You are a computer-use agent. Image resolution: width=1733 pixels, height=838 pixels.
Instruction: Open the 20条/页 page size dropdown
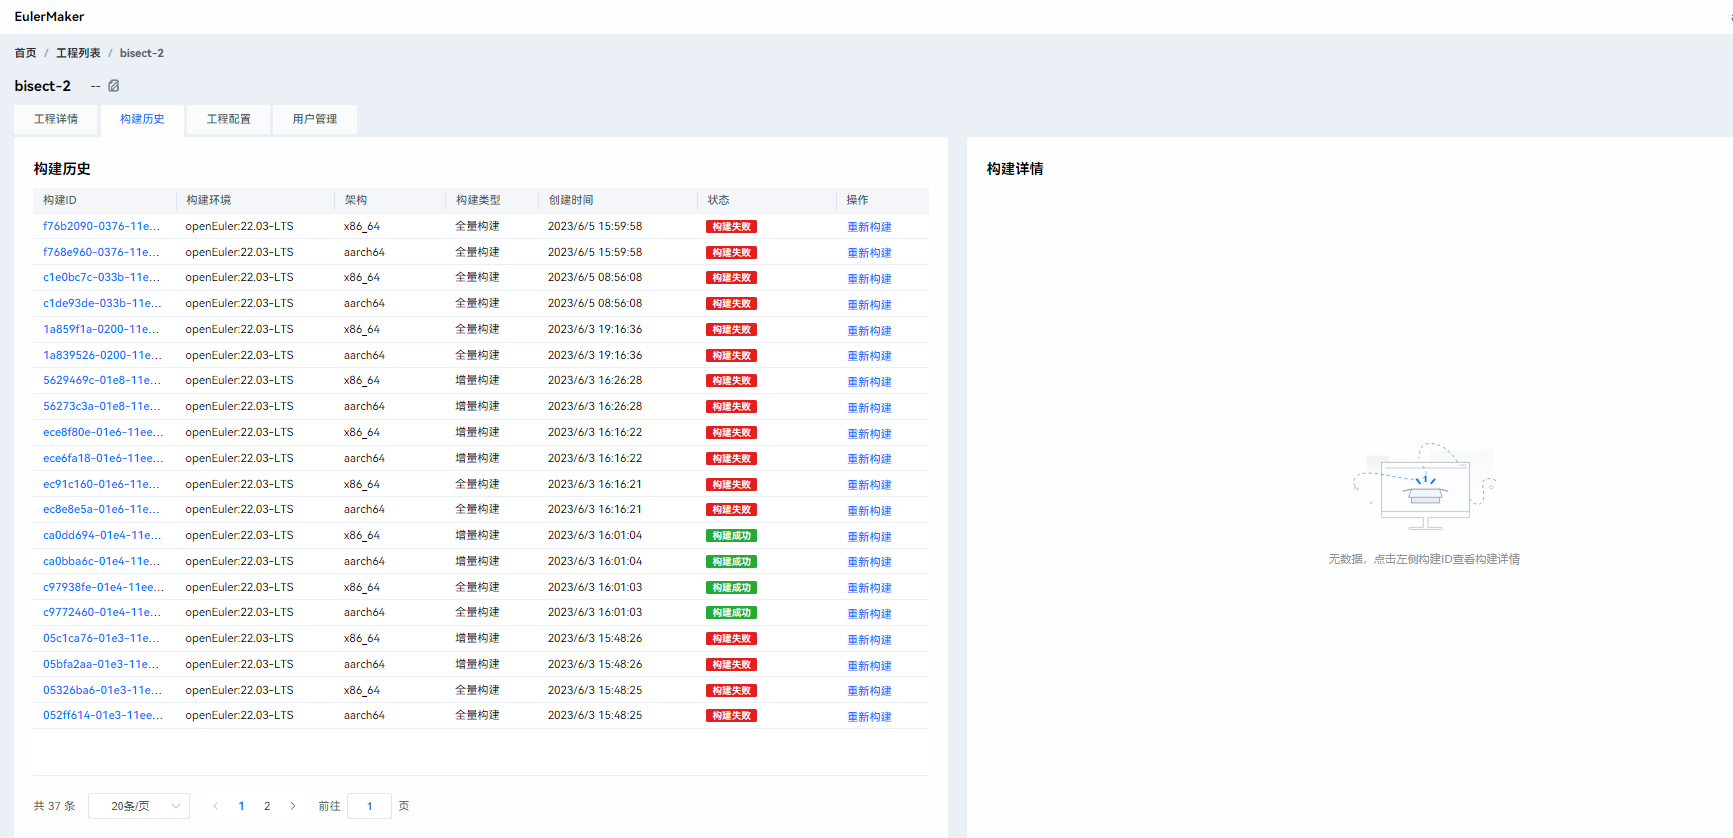pyautogui.click(x=139, y=806)
